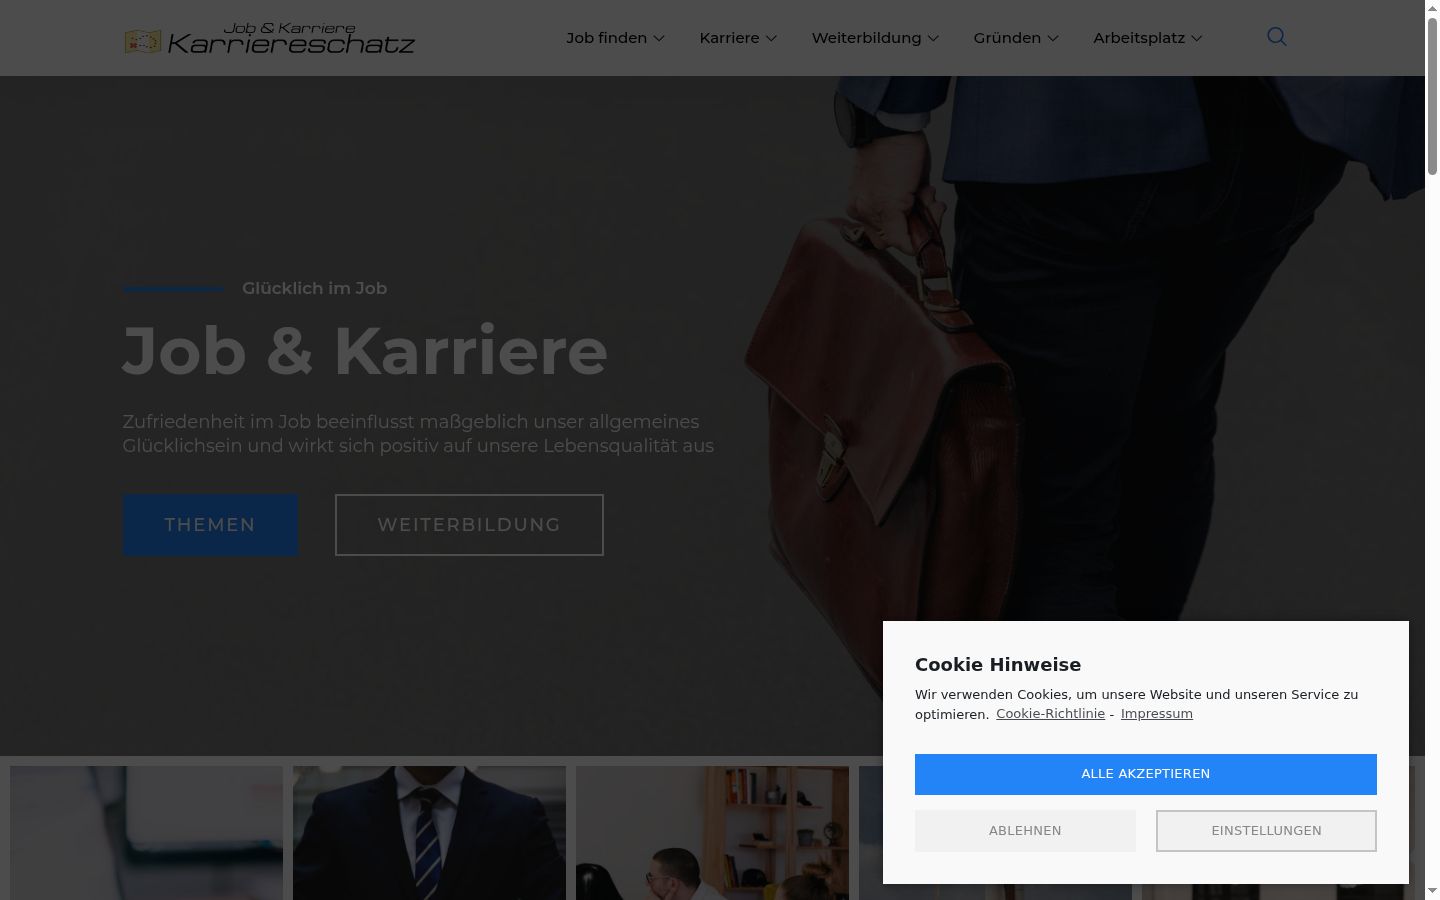This screenshot has width=1440, height=900.
Task: Open the Arbeitsplatz menu item
Action: click(1139, 38)
